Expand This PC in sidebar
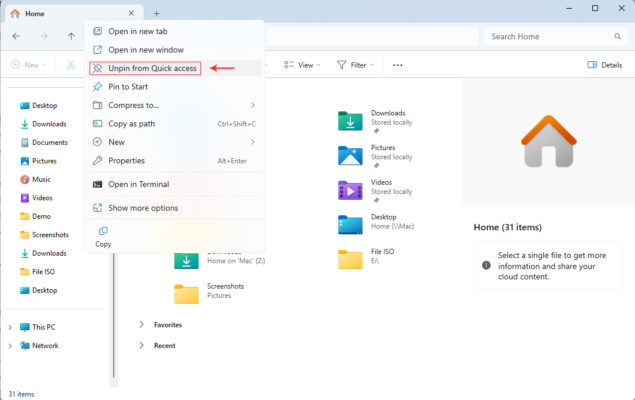 coord(11,327)
